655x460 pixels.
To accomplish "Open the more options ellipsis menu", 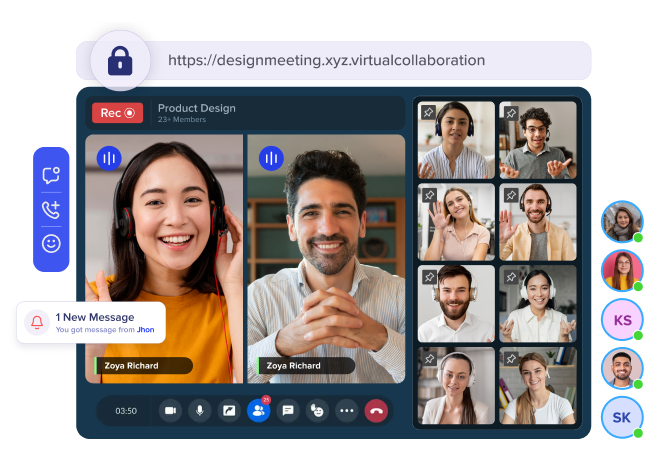I will (347, 410).
